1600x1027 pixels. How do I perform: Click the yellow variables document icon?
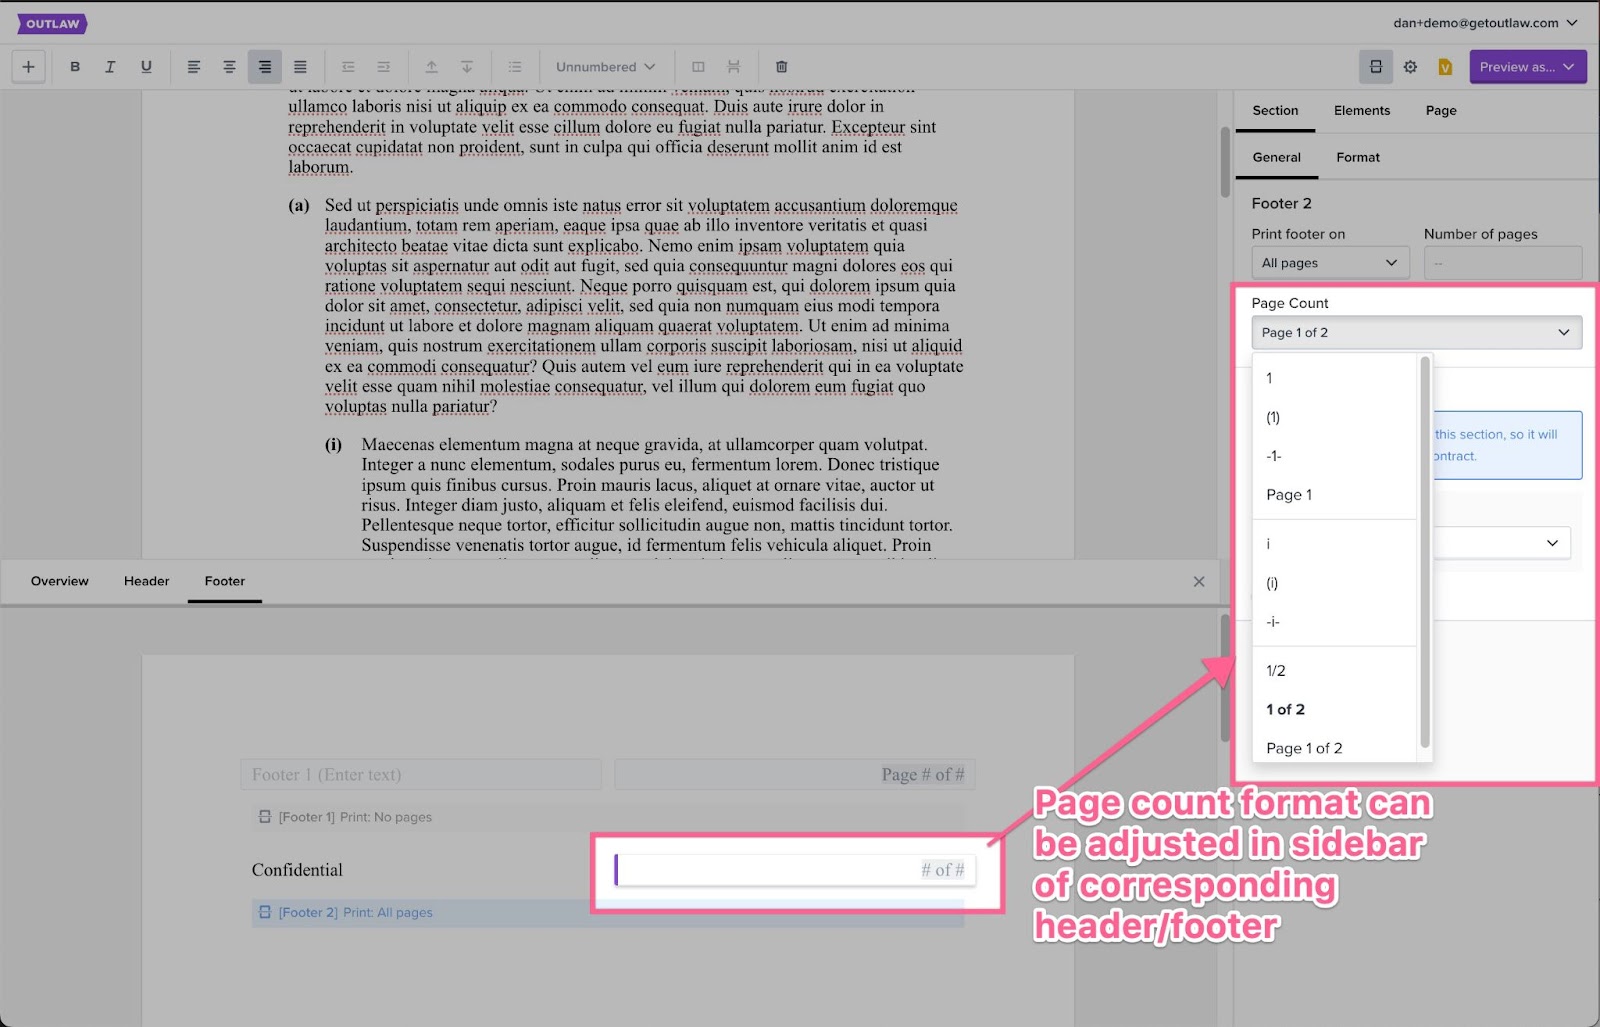pos(1445,67)
